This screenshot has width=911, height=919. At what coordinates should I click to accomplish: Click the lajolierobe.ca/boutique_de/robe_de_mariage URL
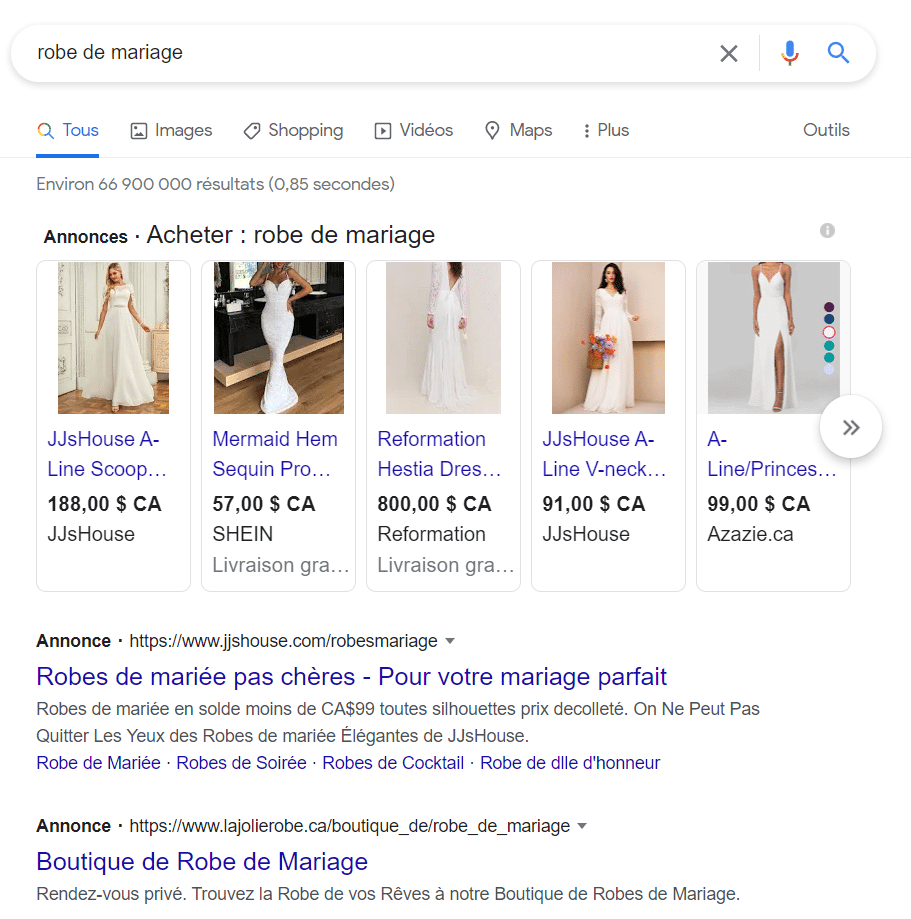click(349, 826)
